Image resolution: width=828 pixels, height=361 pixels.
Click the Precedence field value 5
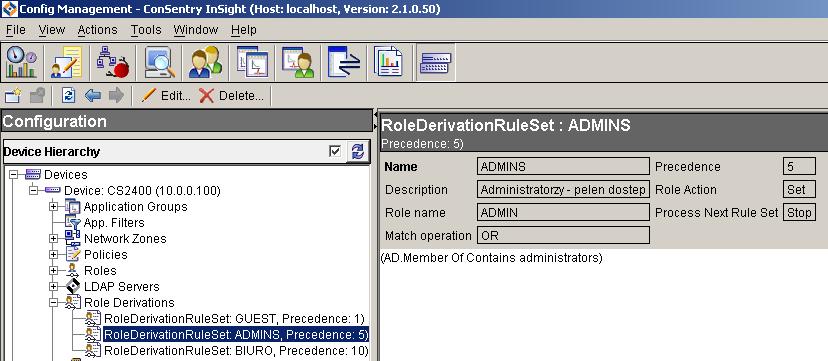click(x=799, y=166)
